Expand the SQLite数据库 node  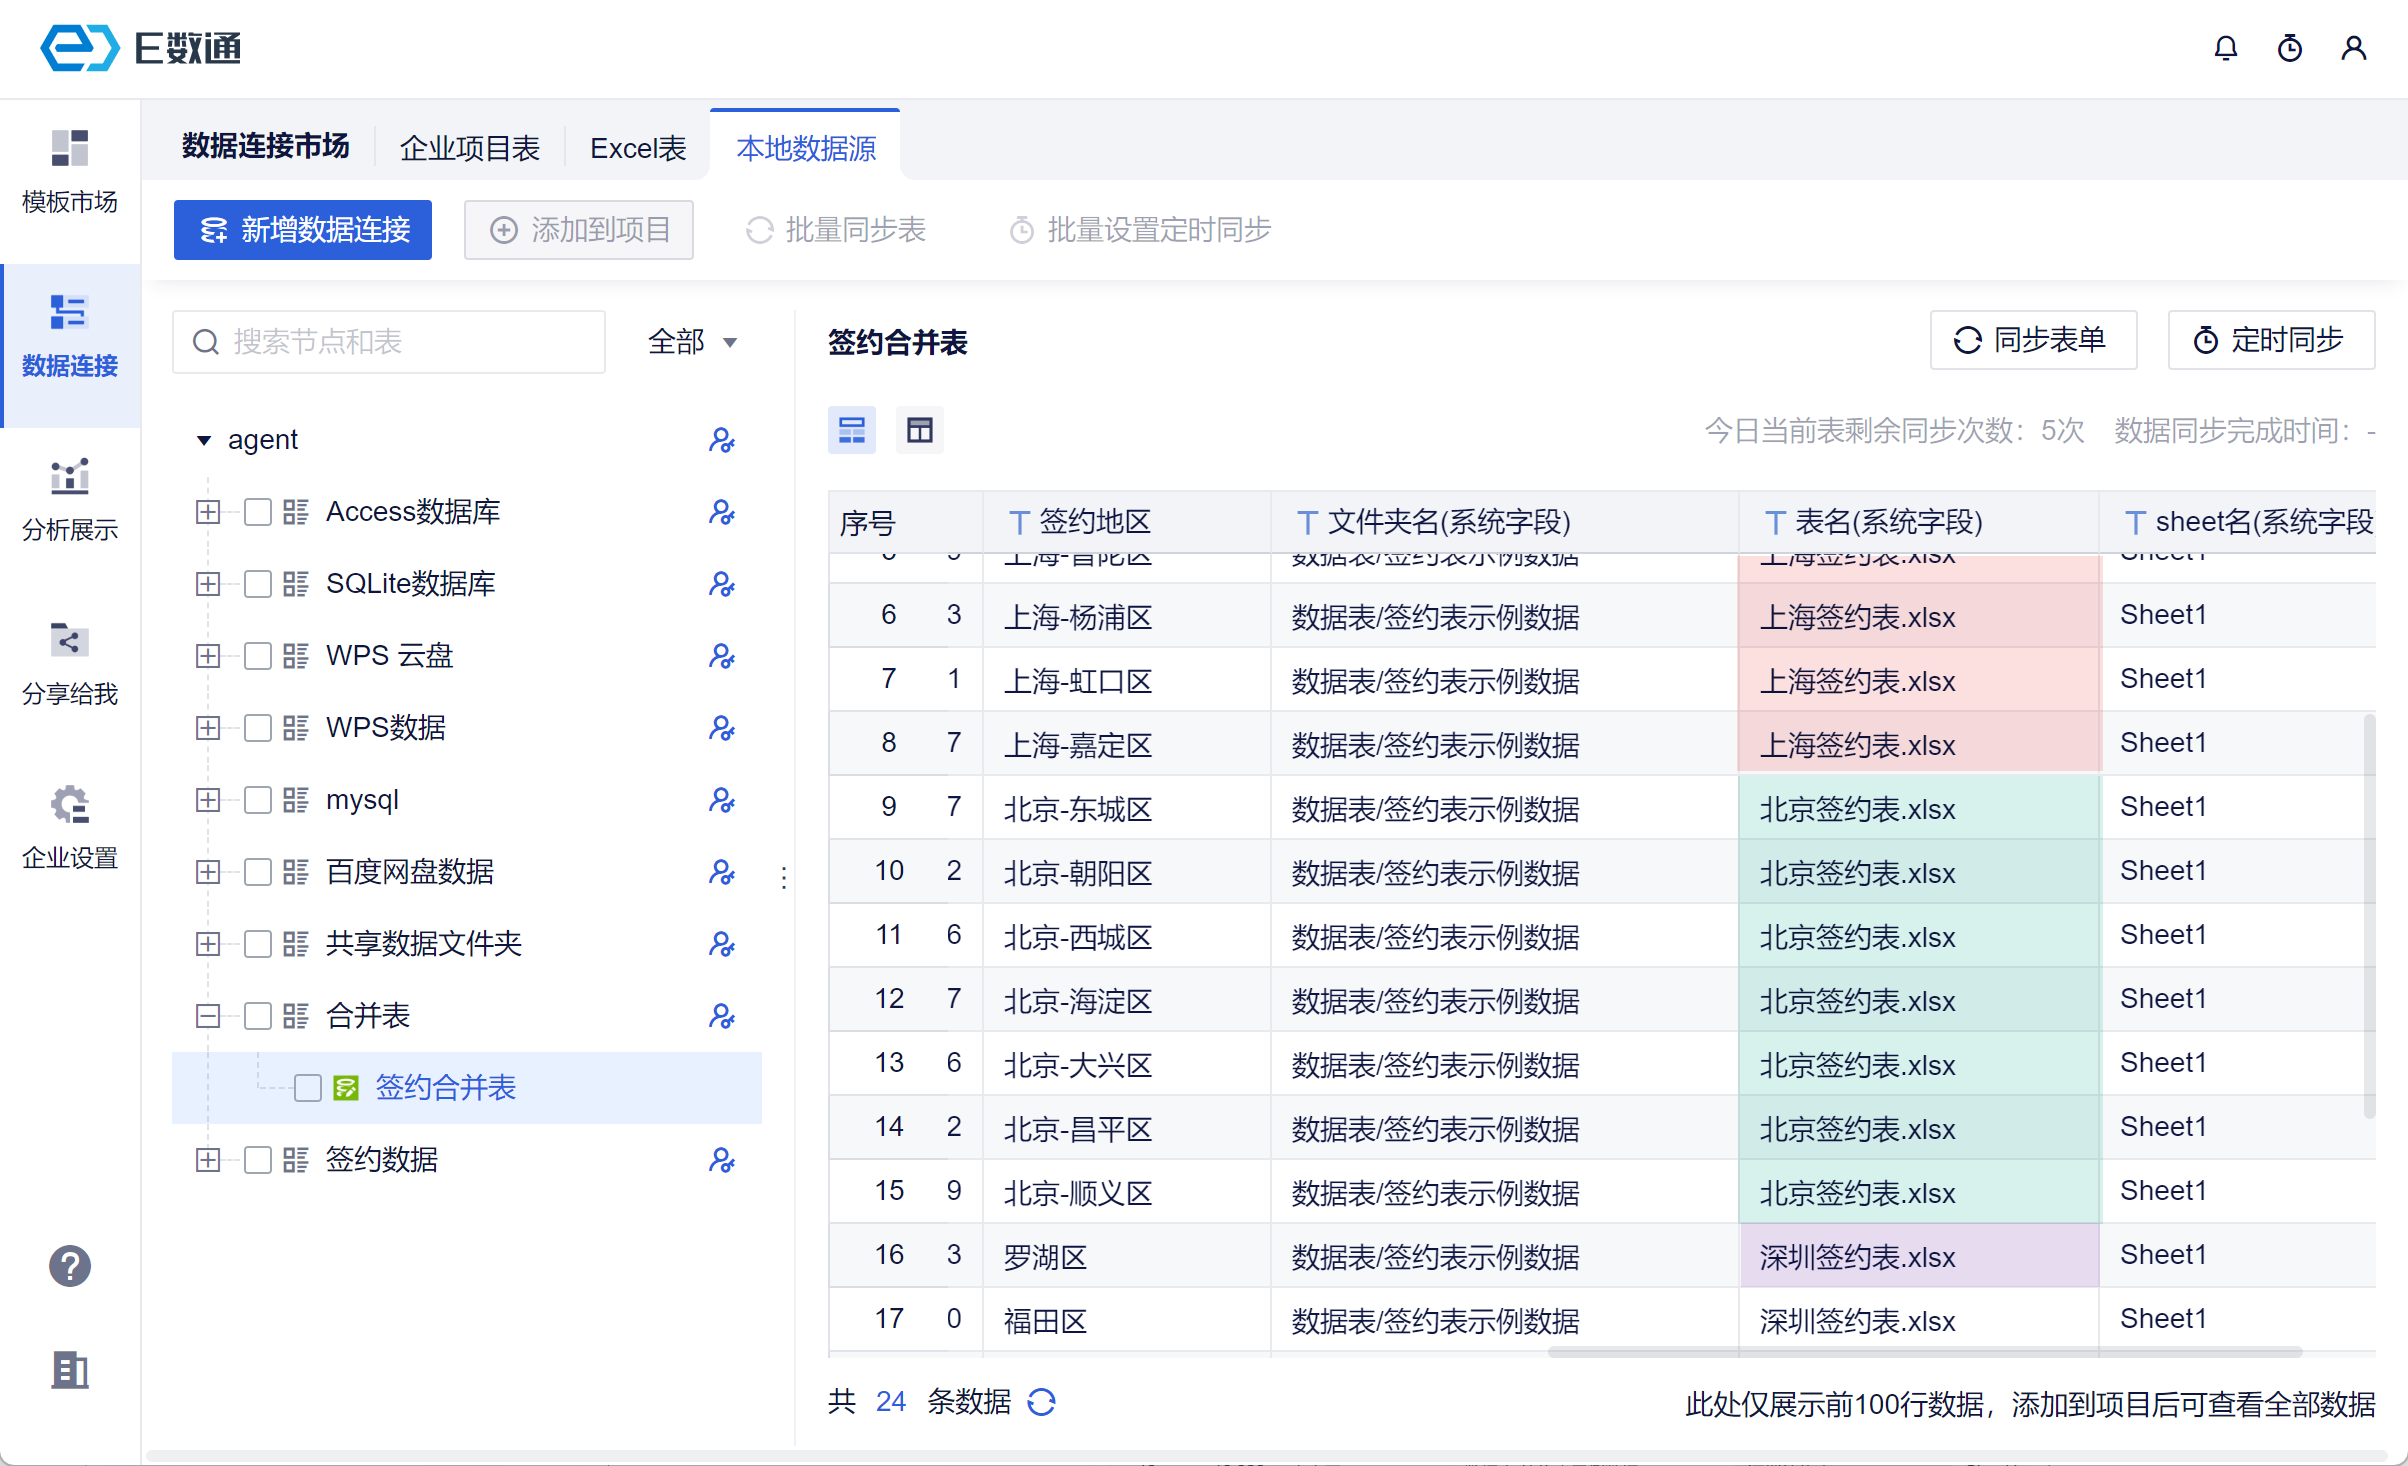207,584
